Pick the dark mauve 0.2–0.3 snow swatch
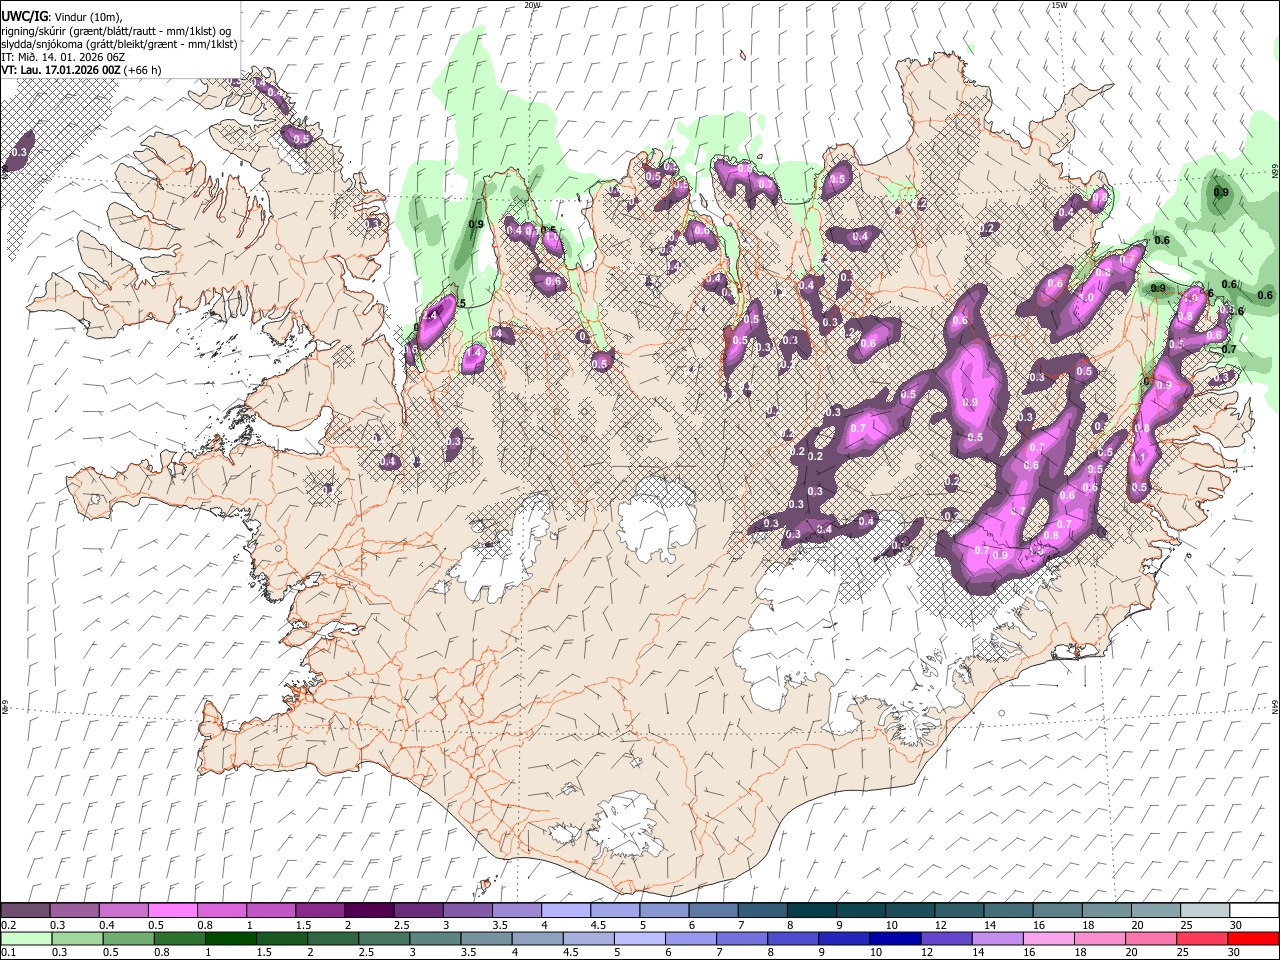This screenshot has height=960, width=1280. click(x=25, y=910)
